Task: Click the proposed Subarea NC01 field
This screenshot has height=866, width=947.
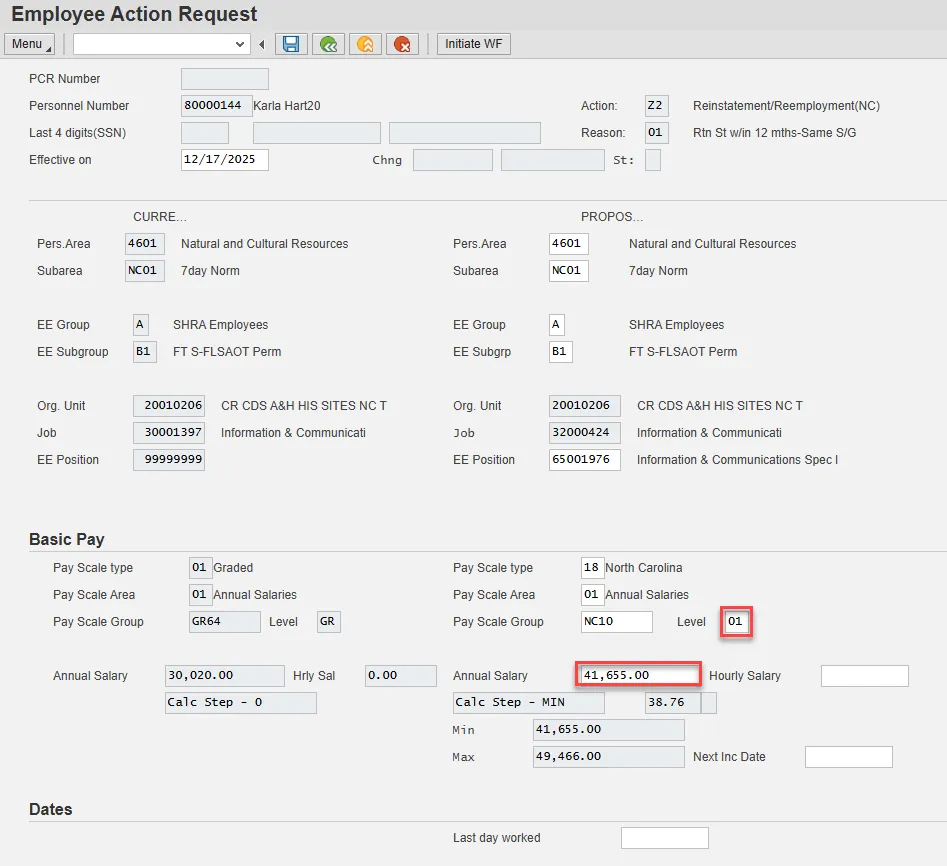Action: tap(568, 271)
